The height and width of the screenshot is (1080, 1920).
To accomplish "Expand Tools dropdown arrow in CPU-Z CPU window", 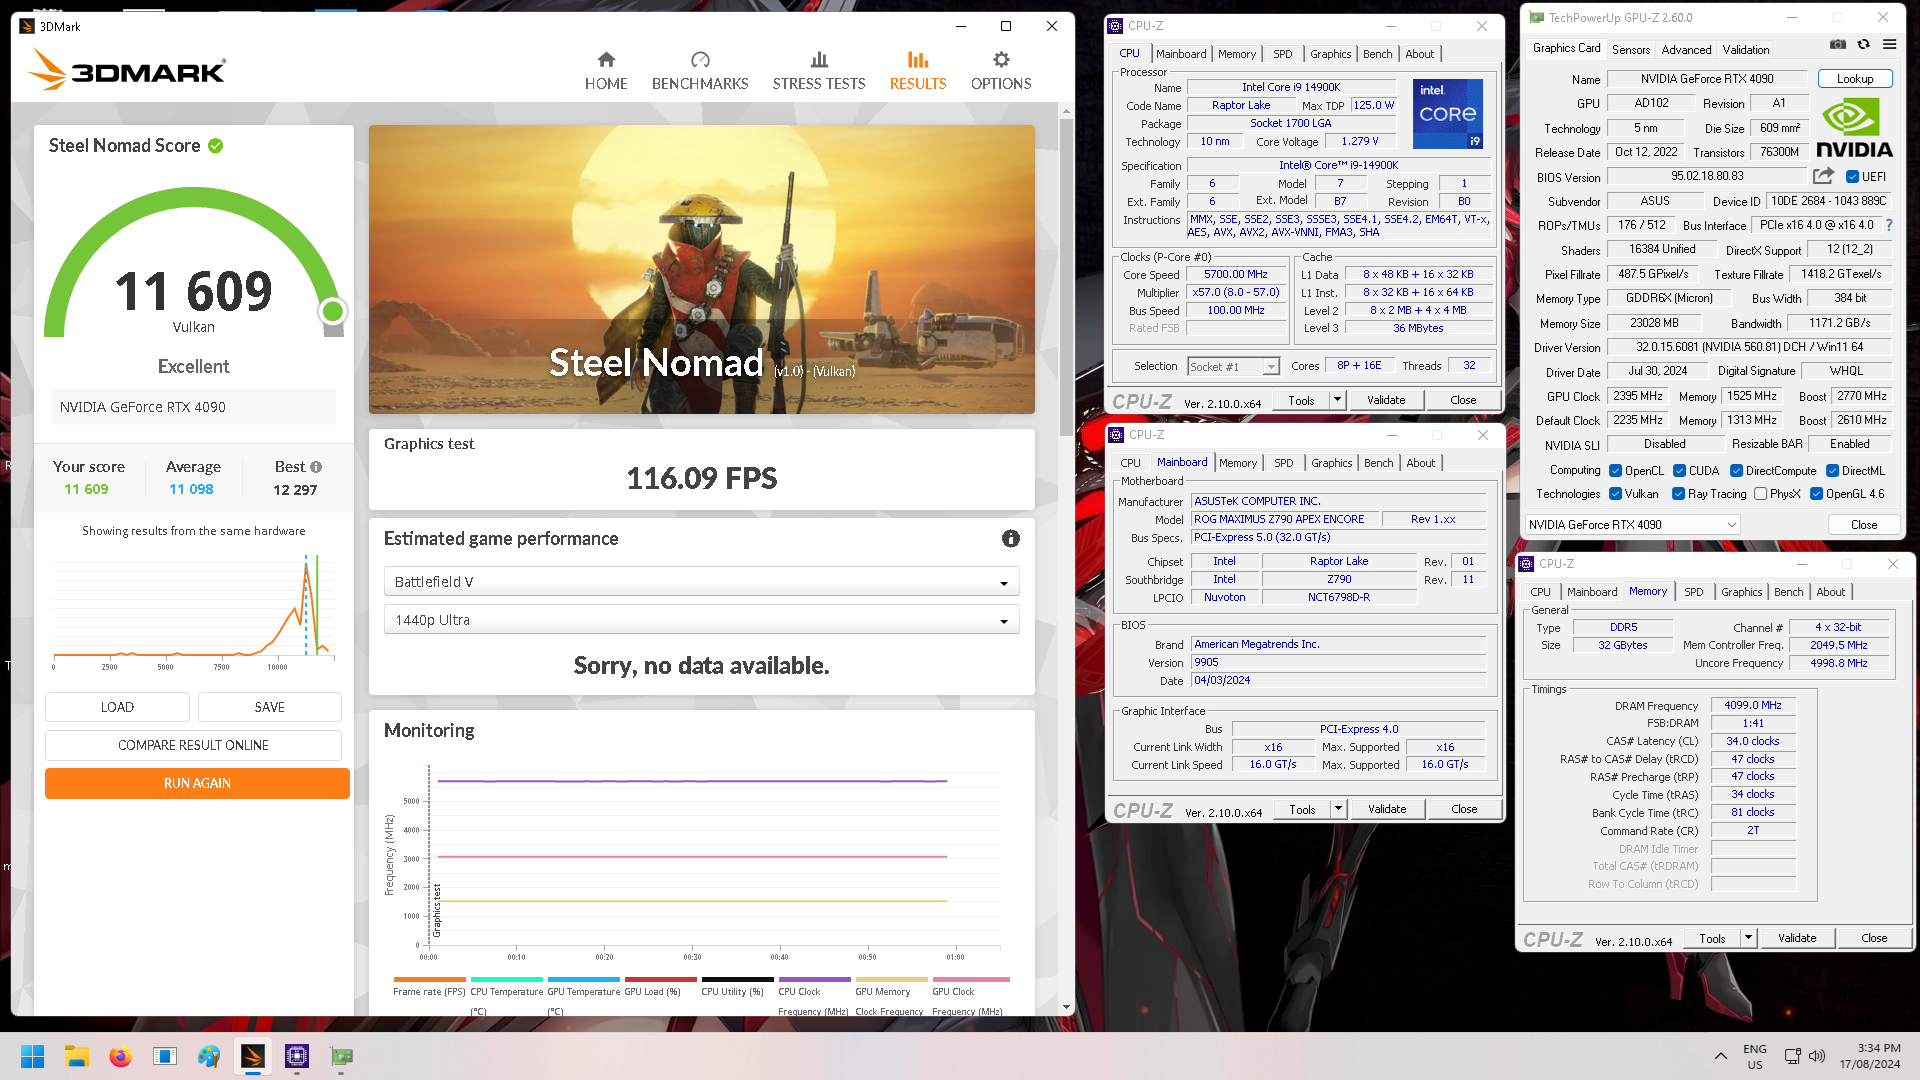I will pyautogui.click(x=1337, y=400).
